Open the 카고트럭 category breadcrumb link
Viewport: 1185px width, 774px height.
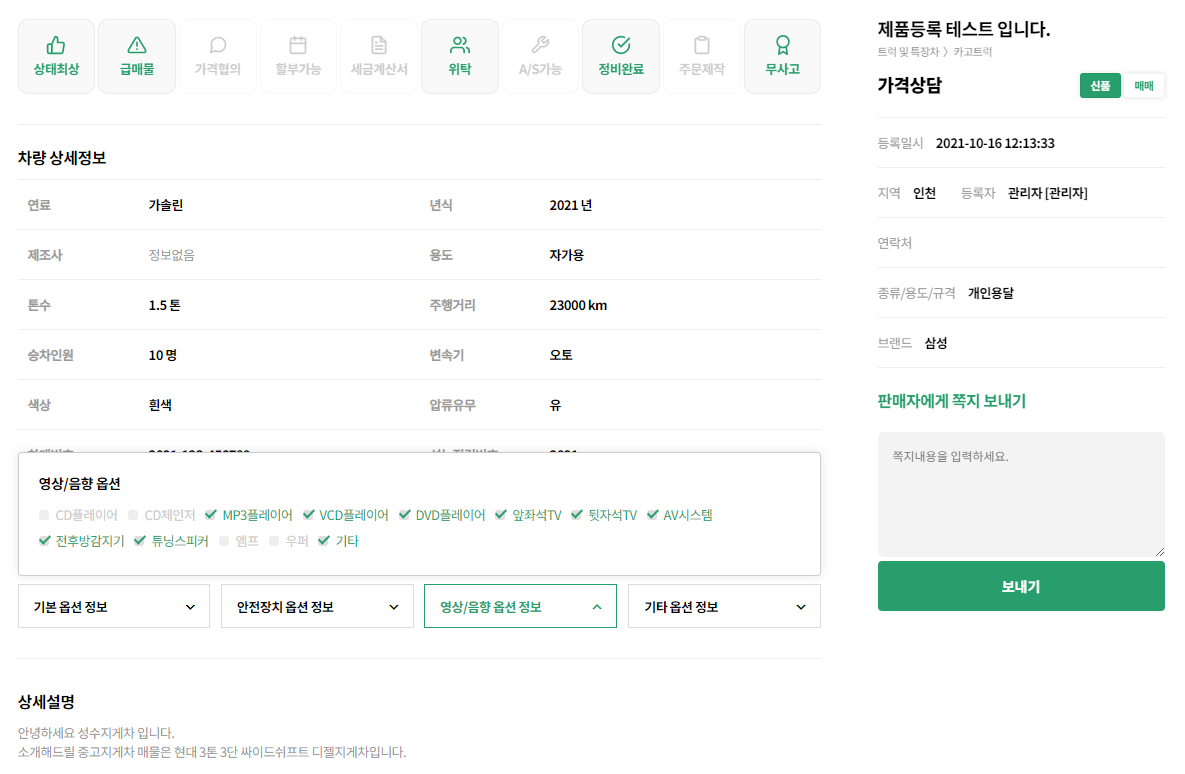tap(973, 51)
